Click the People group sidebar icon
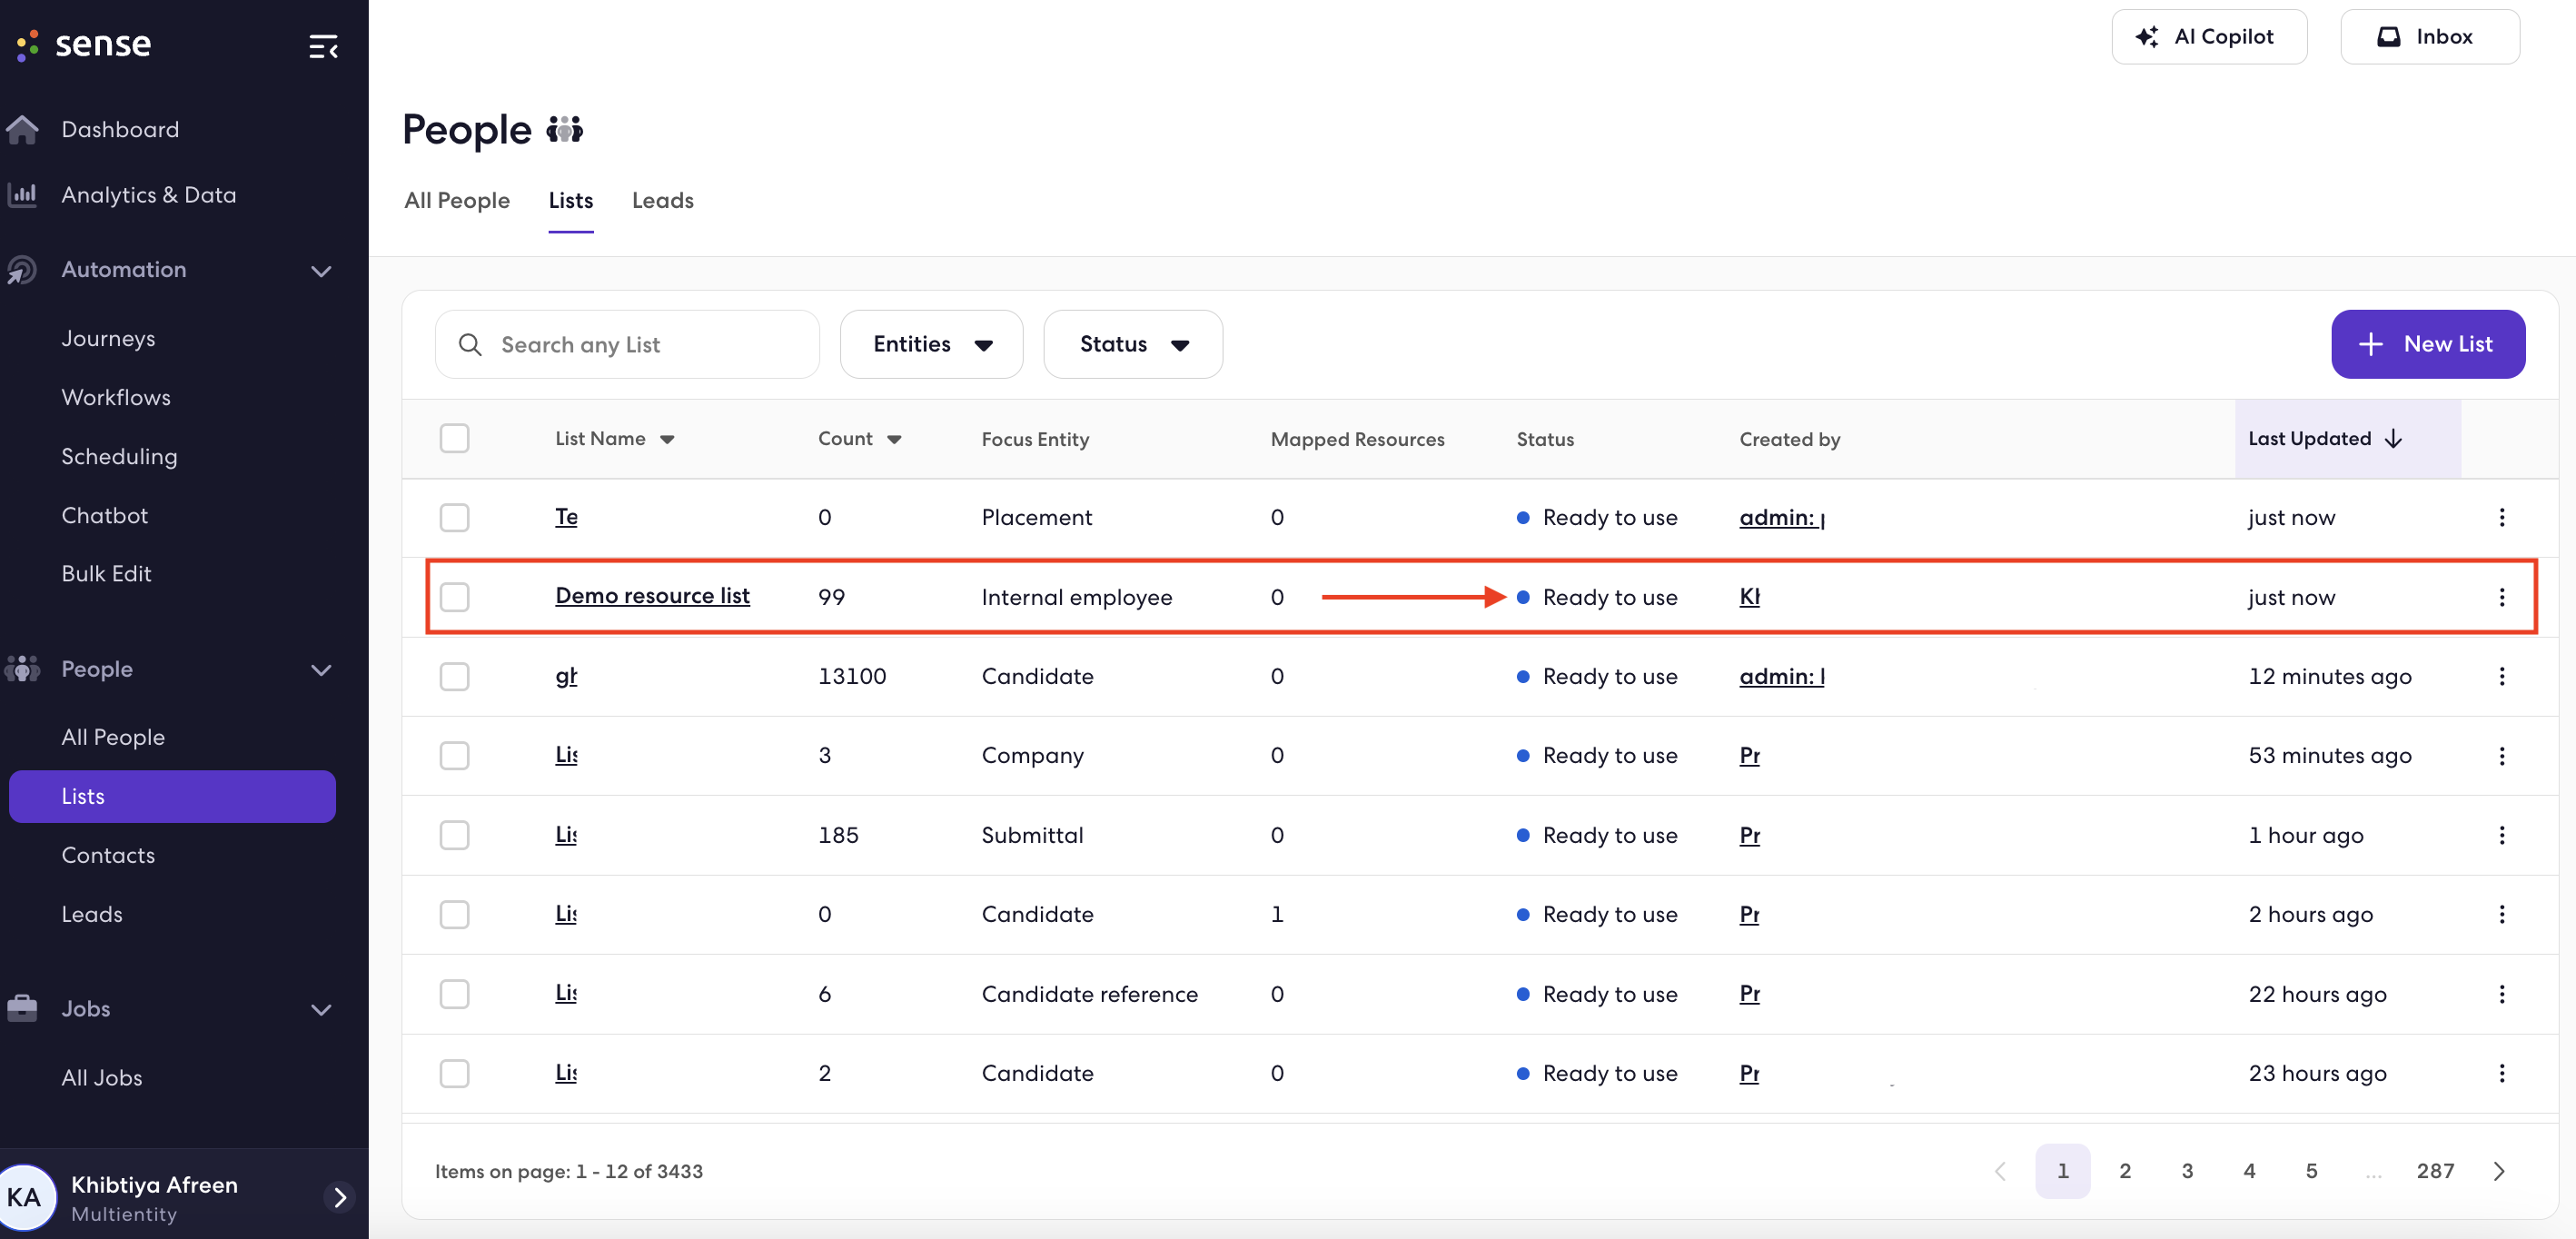2576x1239 pixels. click(22, 668)
